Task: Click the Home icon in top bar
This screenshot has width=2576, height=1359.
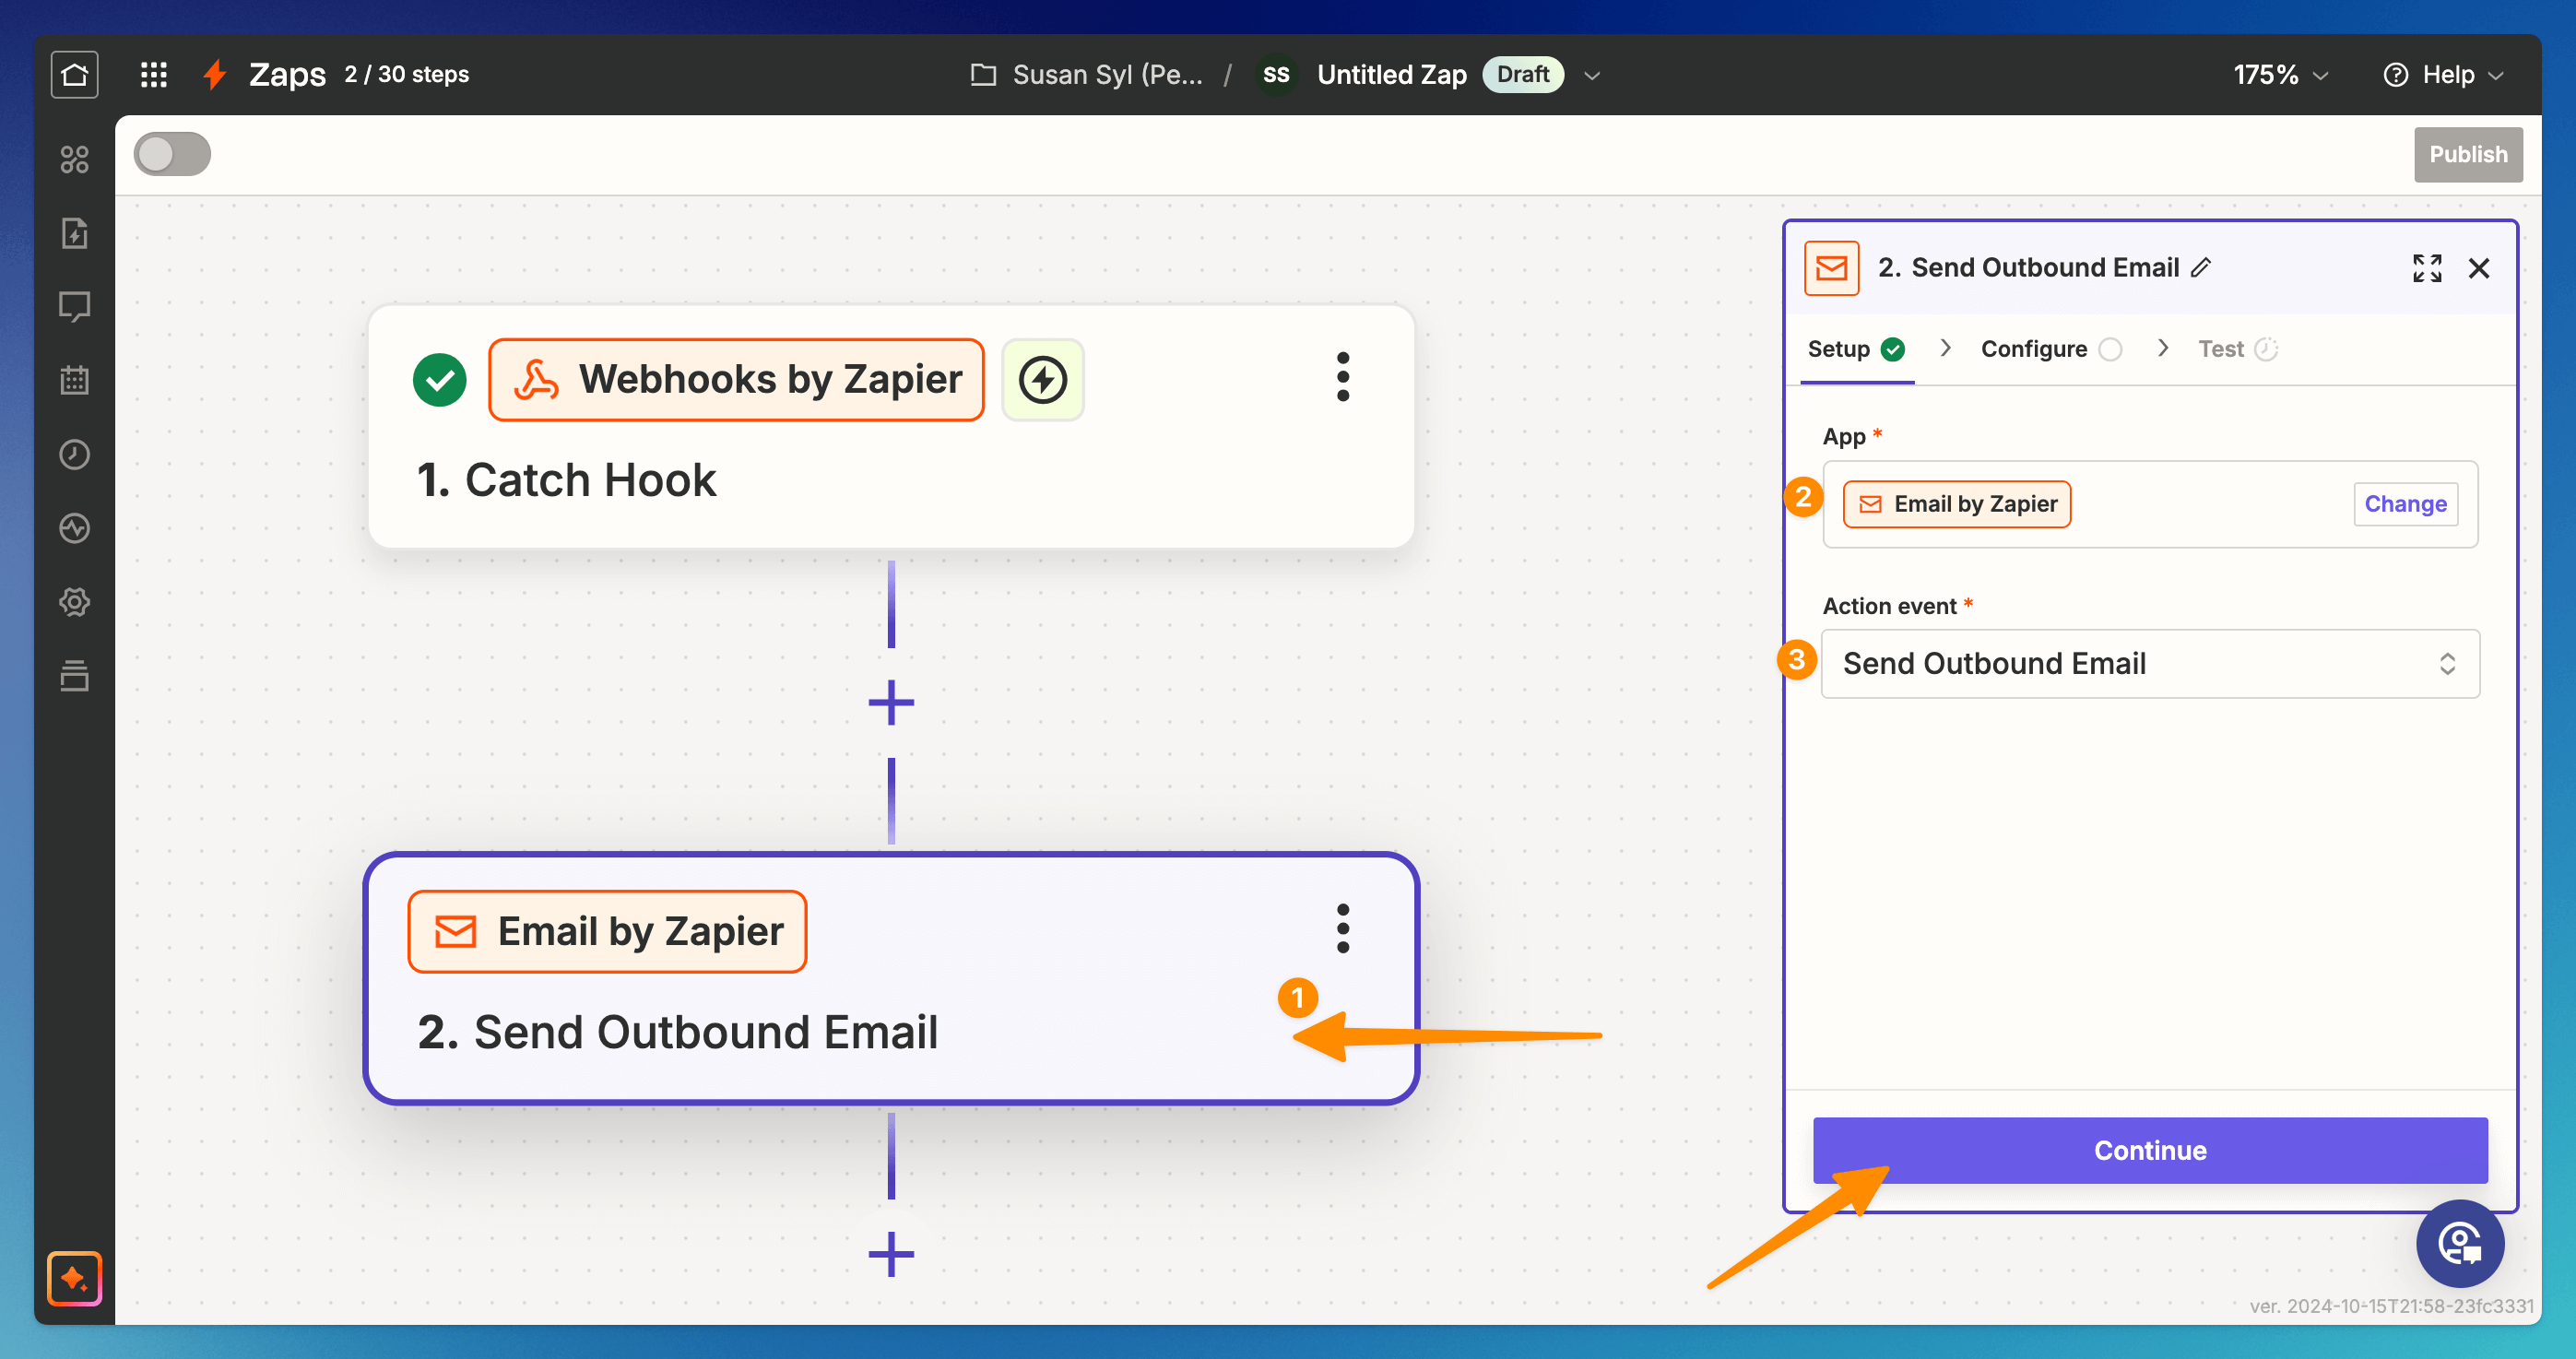Action: pyautogui.click(x=74, y=75)
